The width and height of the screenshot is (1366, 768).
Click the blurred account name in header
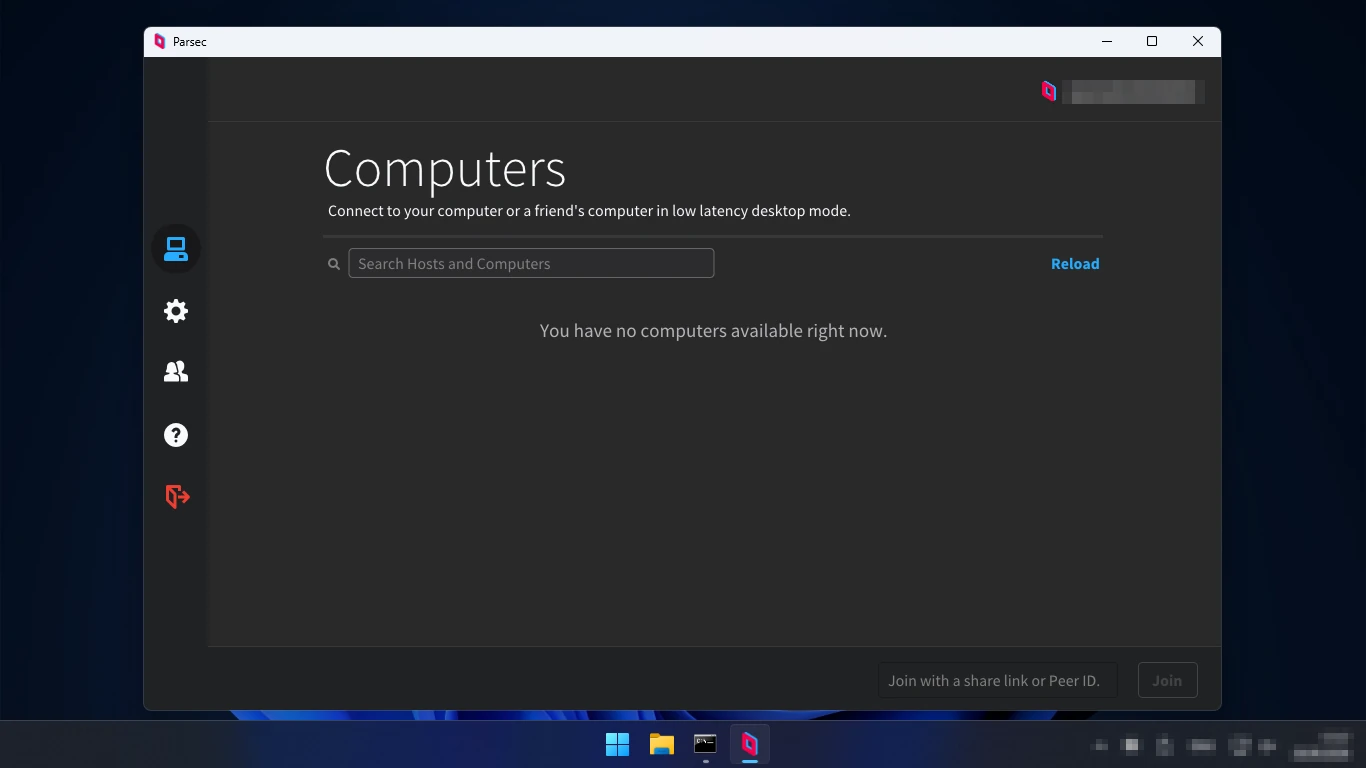[1133, 92]
